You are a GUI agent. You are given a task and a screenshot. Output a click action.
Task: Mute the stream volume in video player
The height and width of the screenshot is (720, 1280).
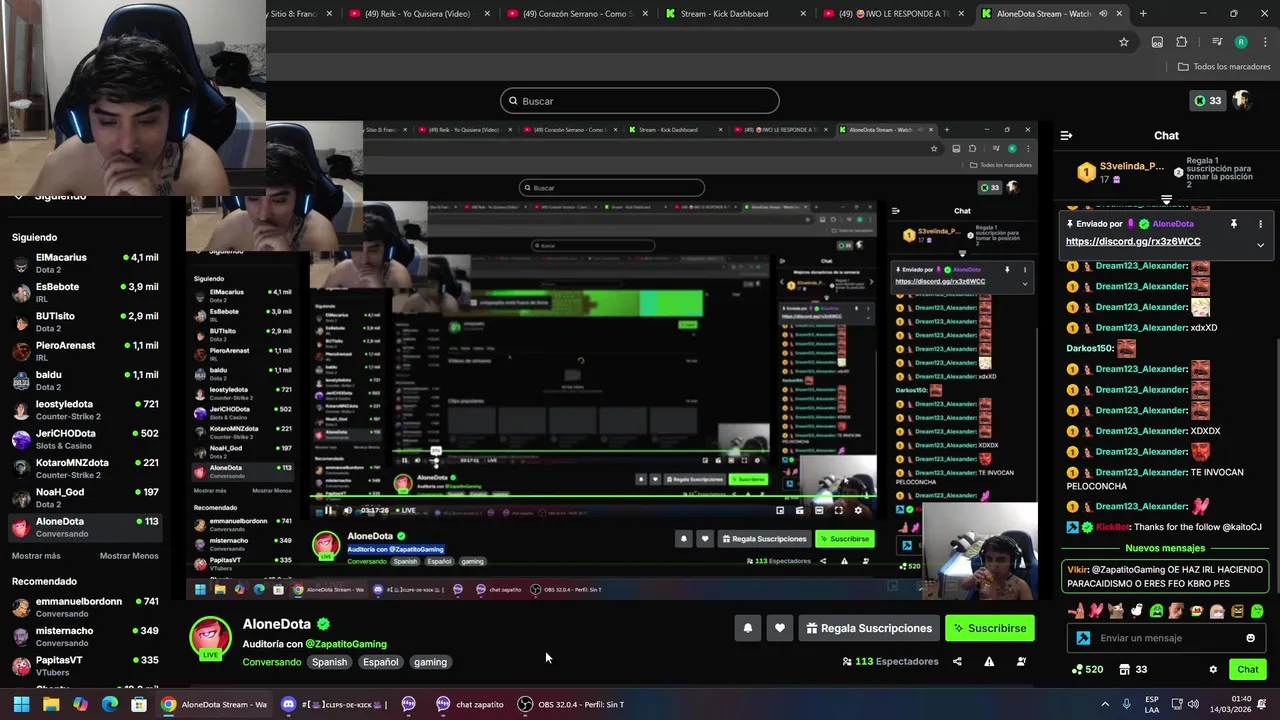347,510
